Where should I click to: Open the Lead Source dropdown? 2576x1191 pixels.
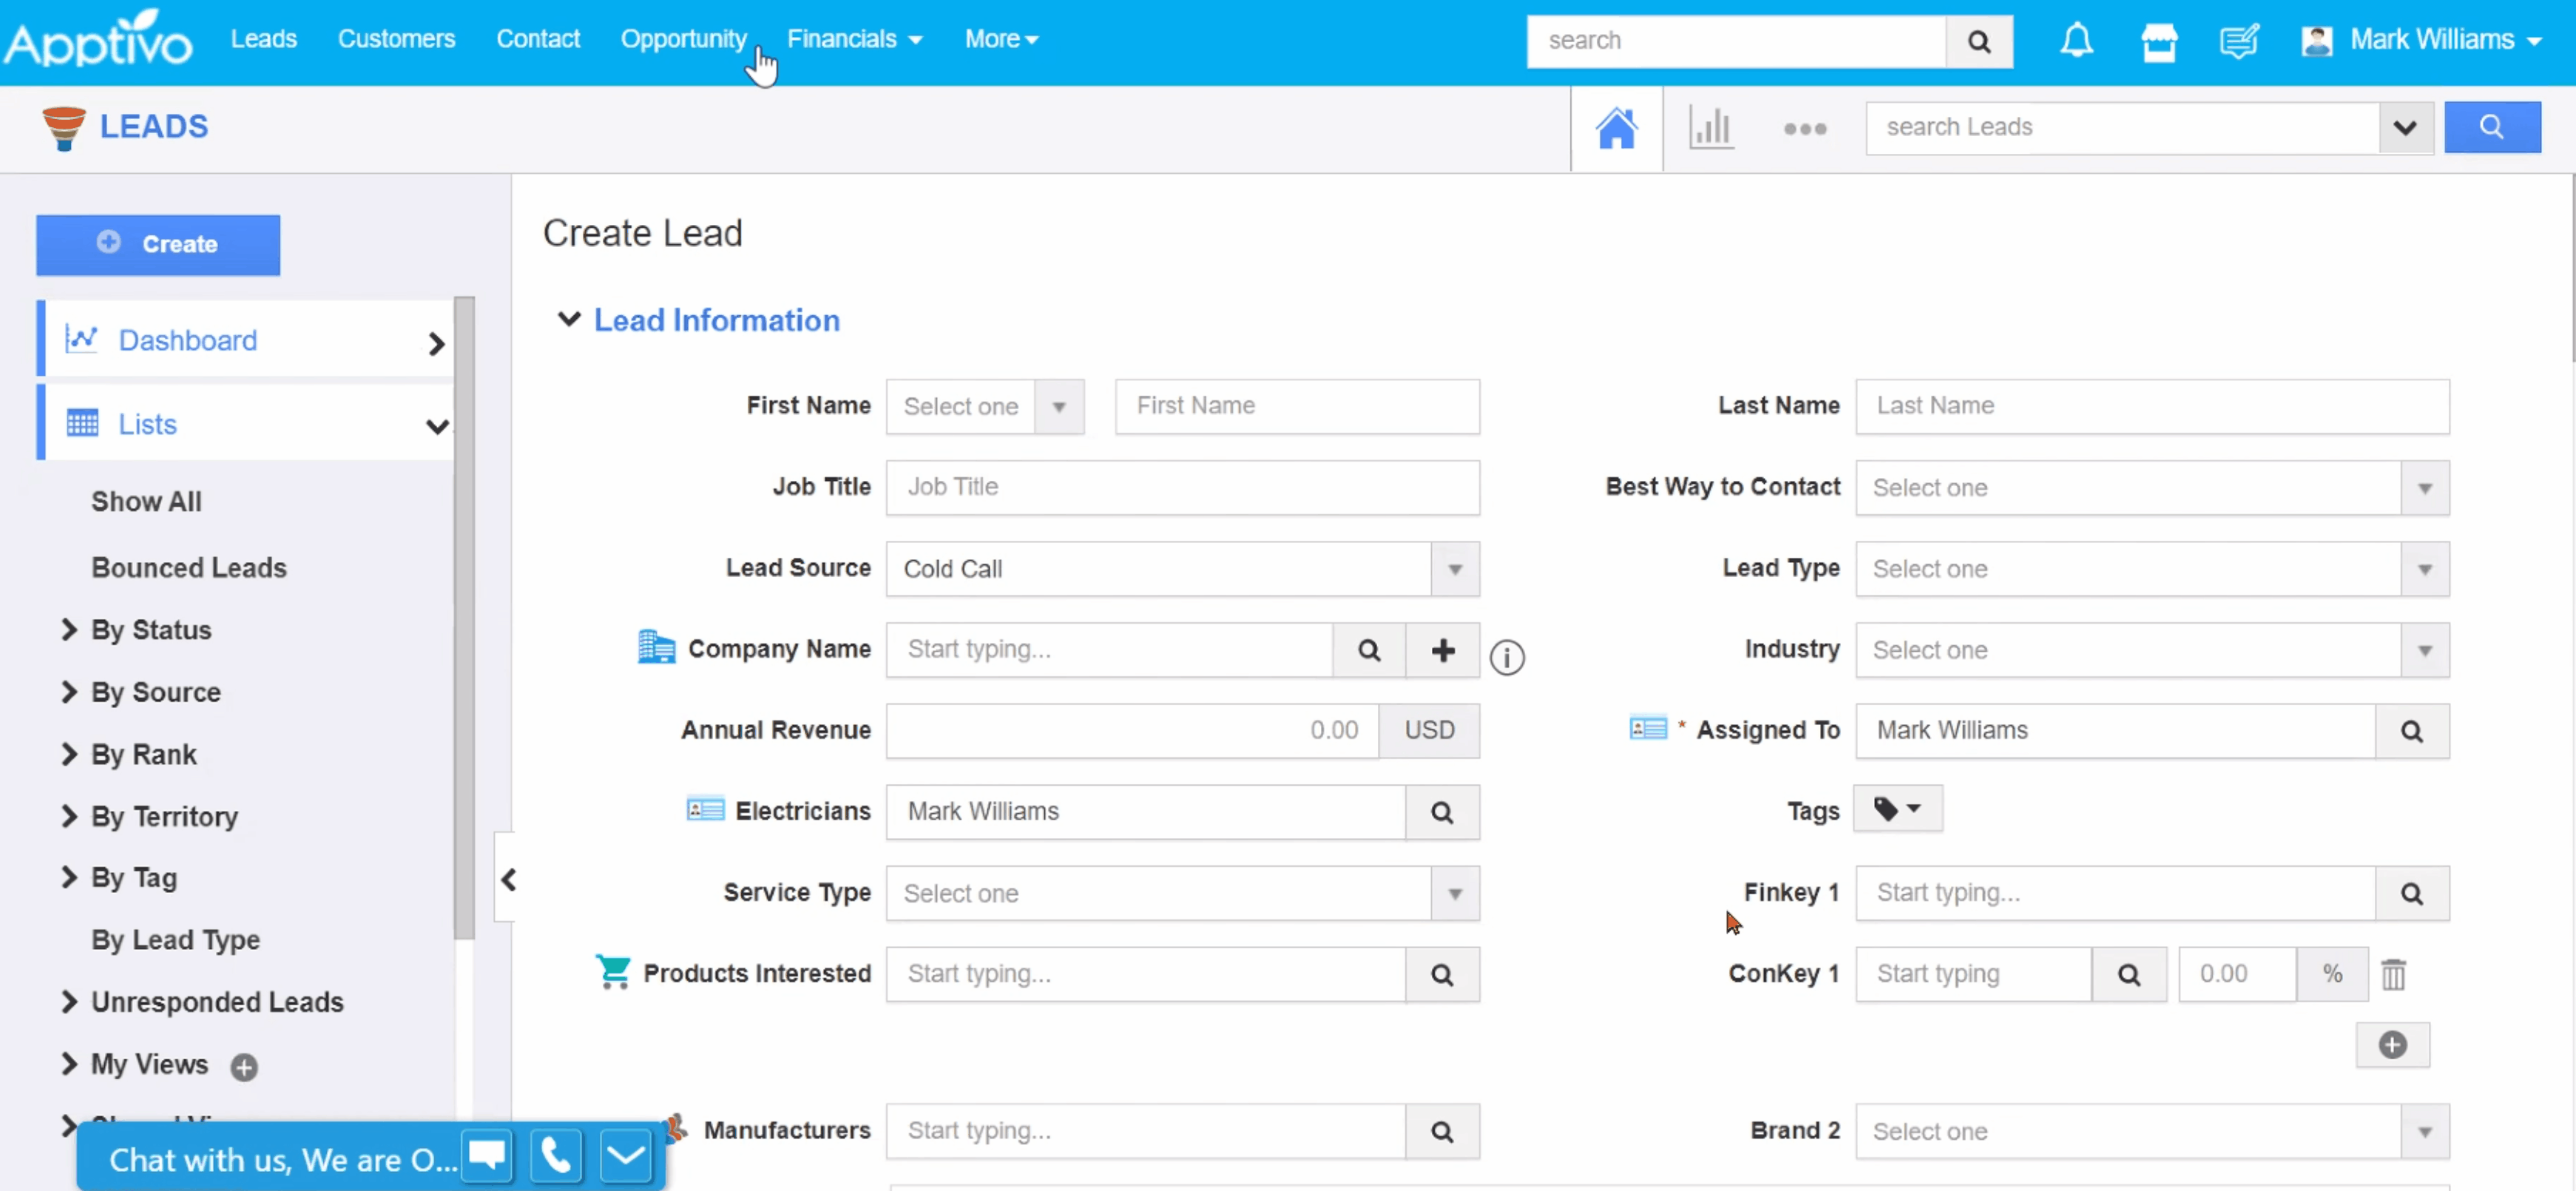[1454, 569]
